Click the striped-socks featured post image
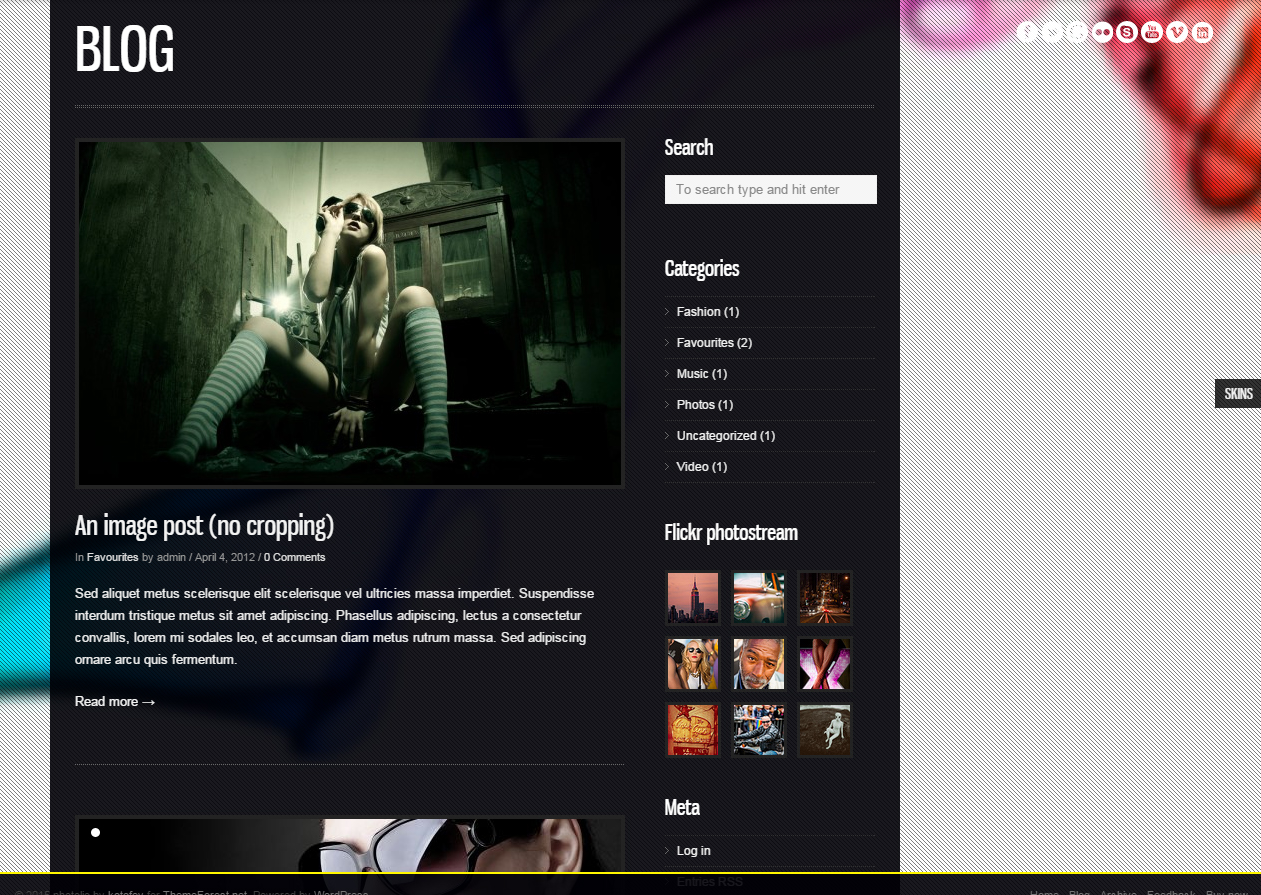 [x=349, y=313]
